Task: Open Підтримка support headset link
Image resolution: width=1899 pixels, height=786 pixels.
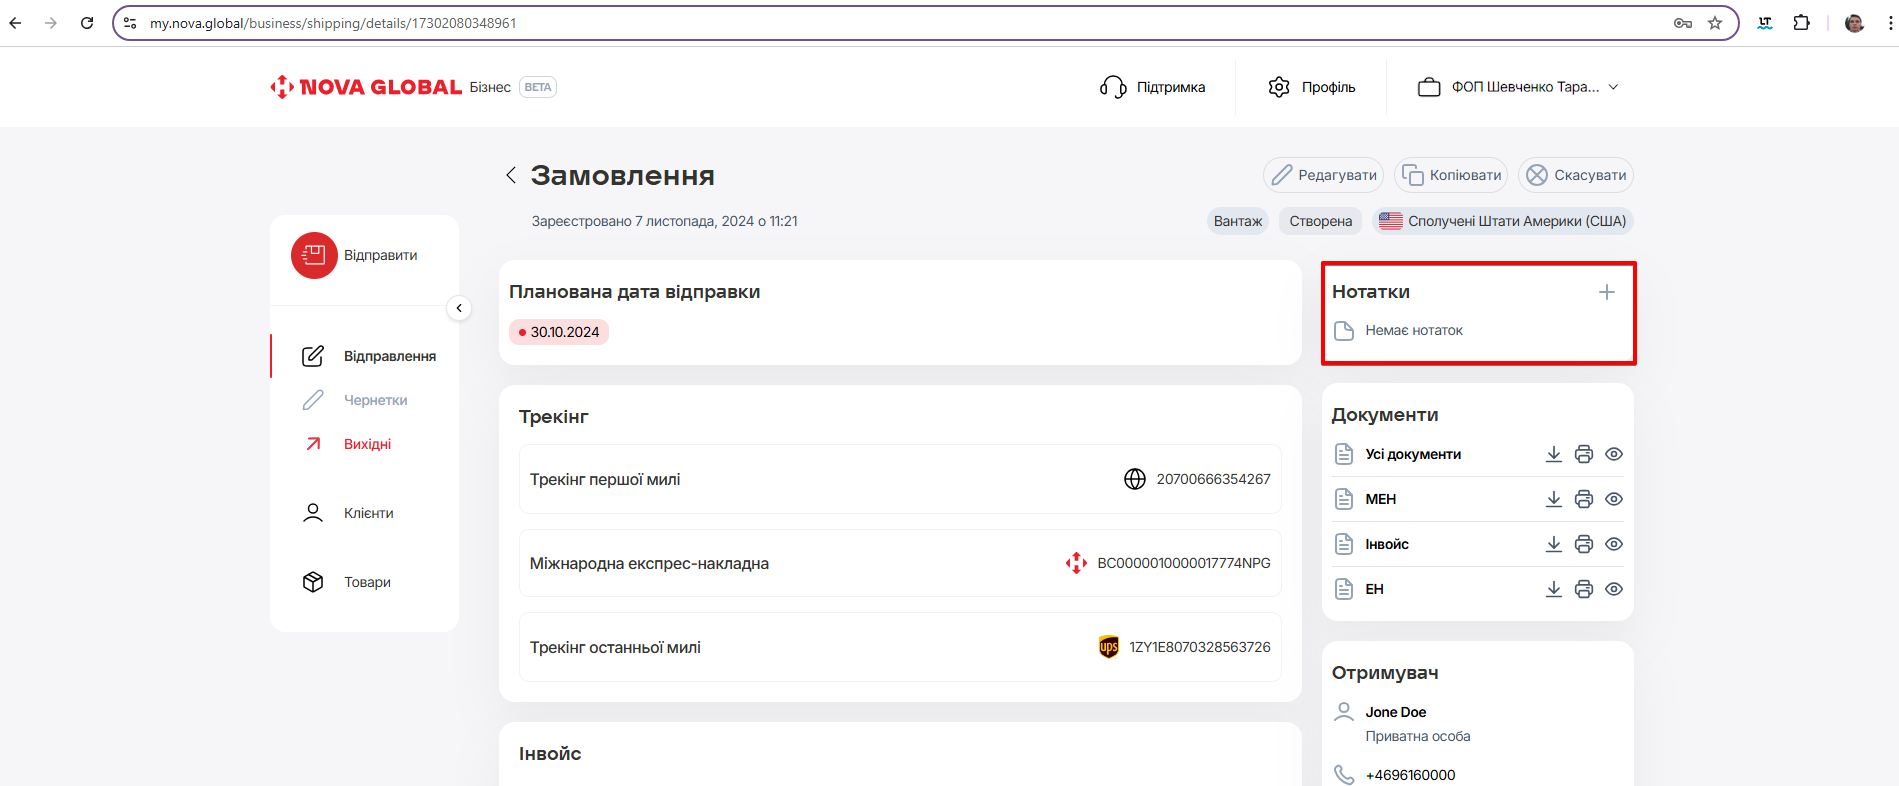Action: (x=1152, y=87)
